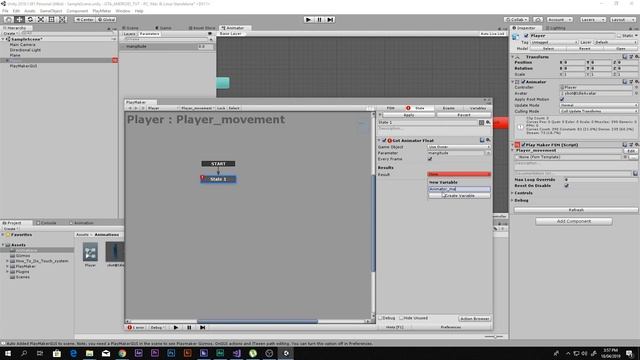The height and width of the screenshot is (360, 640).
Task: Open the Action Browser
Action: click(475, 318)
